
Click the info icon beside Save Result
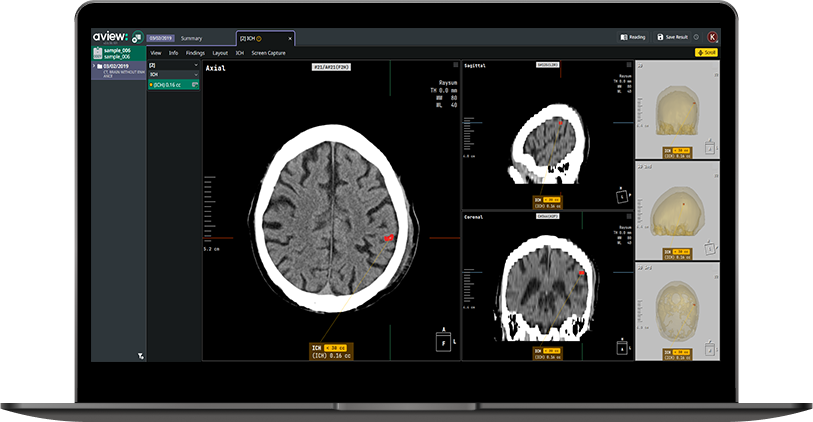click(696, 37)
